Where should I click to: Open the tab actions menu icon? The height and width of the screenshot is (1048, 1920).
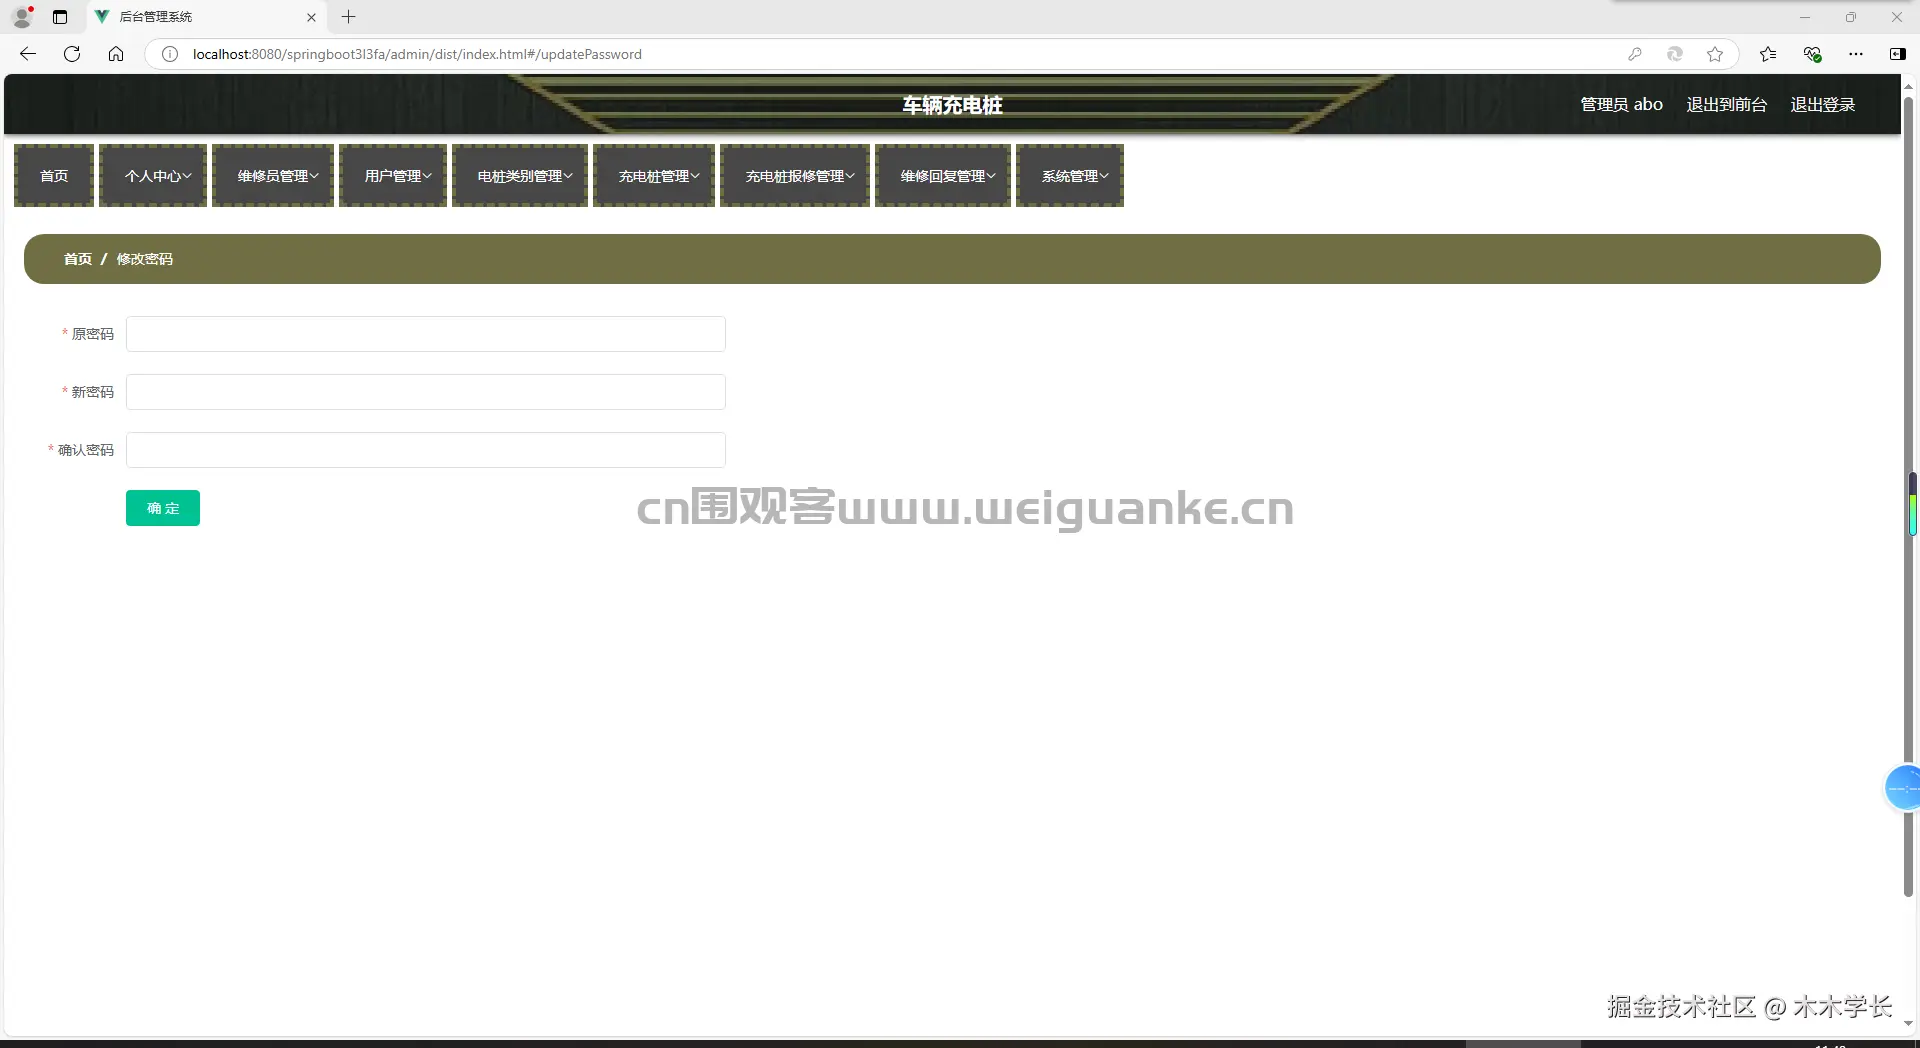[60, 17]
